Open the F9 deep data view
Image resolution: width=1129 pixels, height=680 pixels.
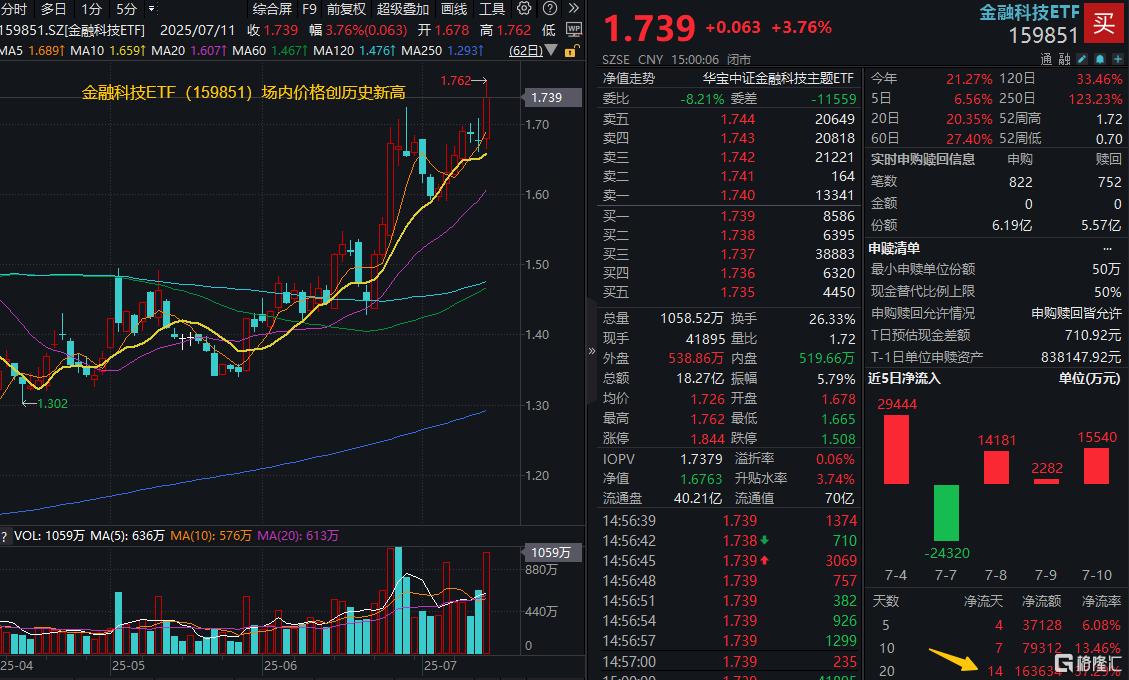pyautogui.click(x=309, y=9)
